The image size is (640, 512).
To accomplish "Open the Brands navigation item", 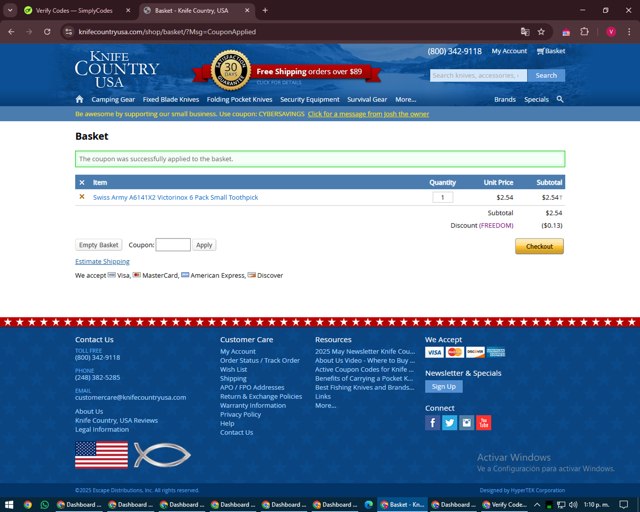I will 505,99.
